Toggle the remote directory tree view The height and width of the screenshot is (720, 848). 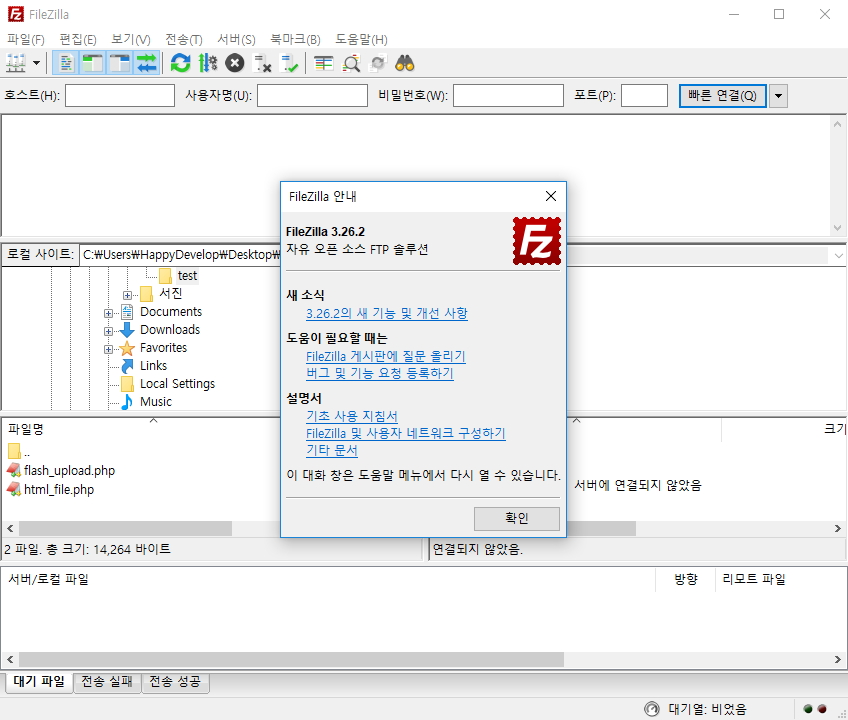120,63
